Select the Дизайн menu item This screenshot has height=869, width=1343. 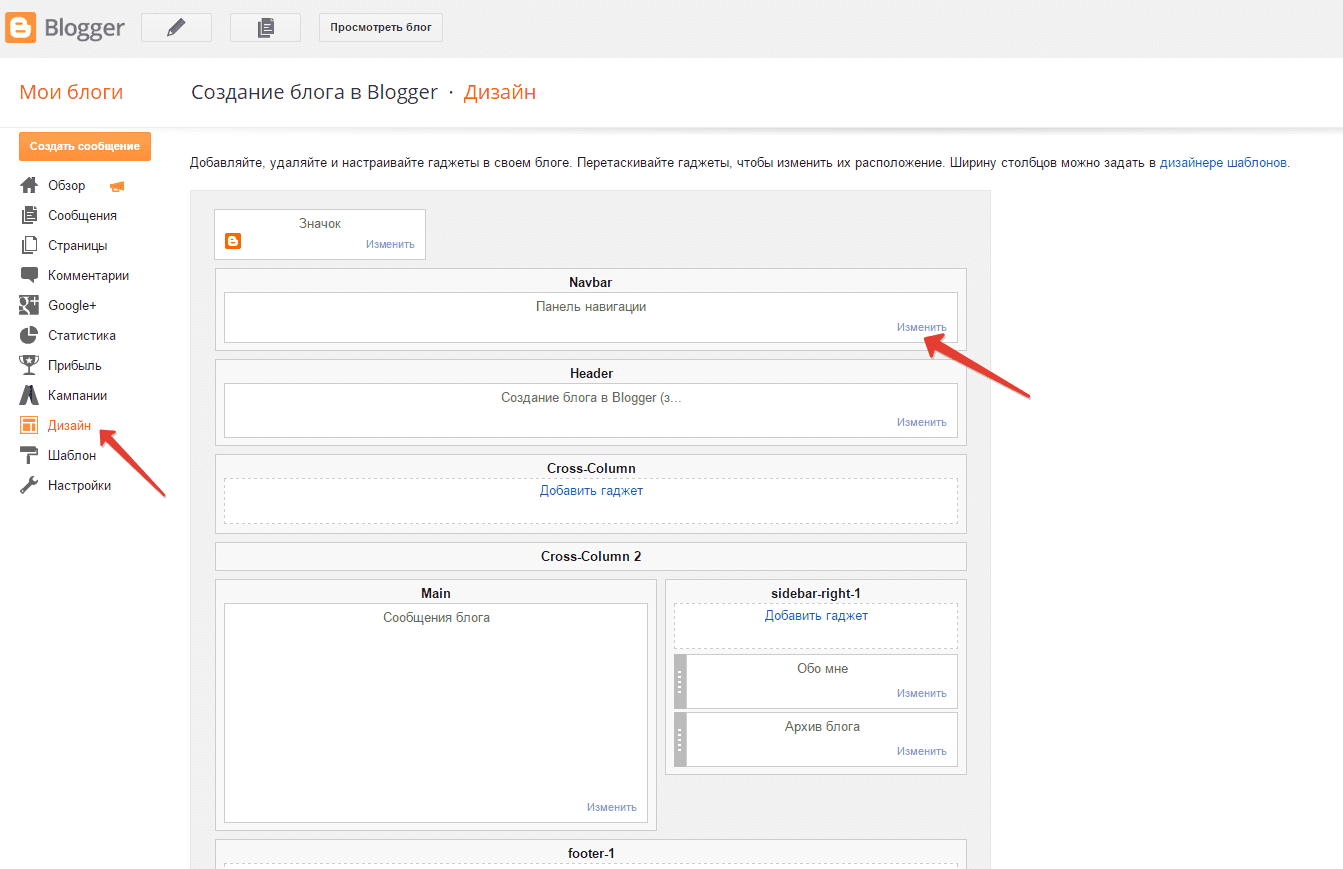click(x=69, y=425)
